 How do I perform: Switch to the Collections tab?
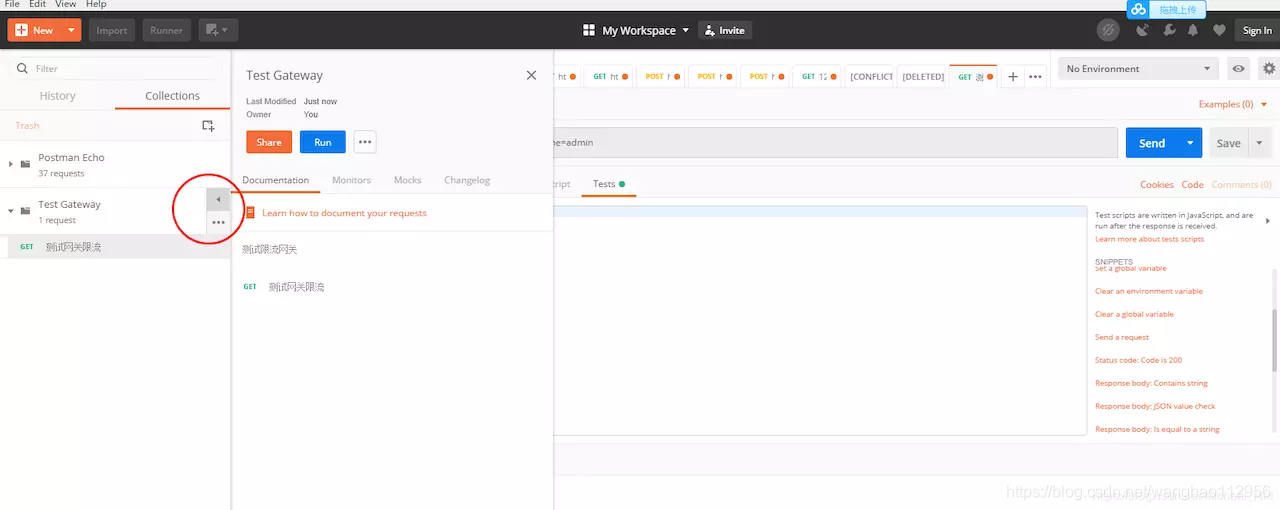[172, 96]
